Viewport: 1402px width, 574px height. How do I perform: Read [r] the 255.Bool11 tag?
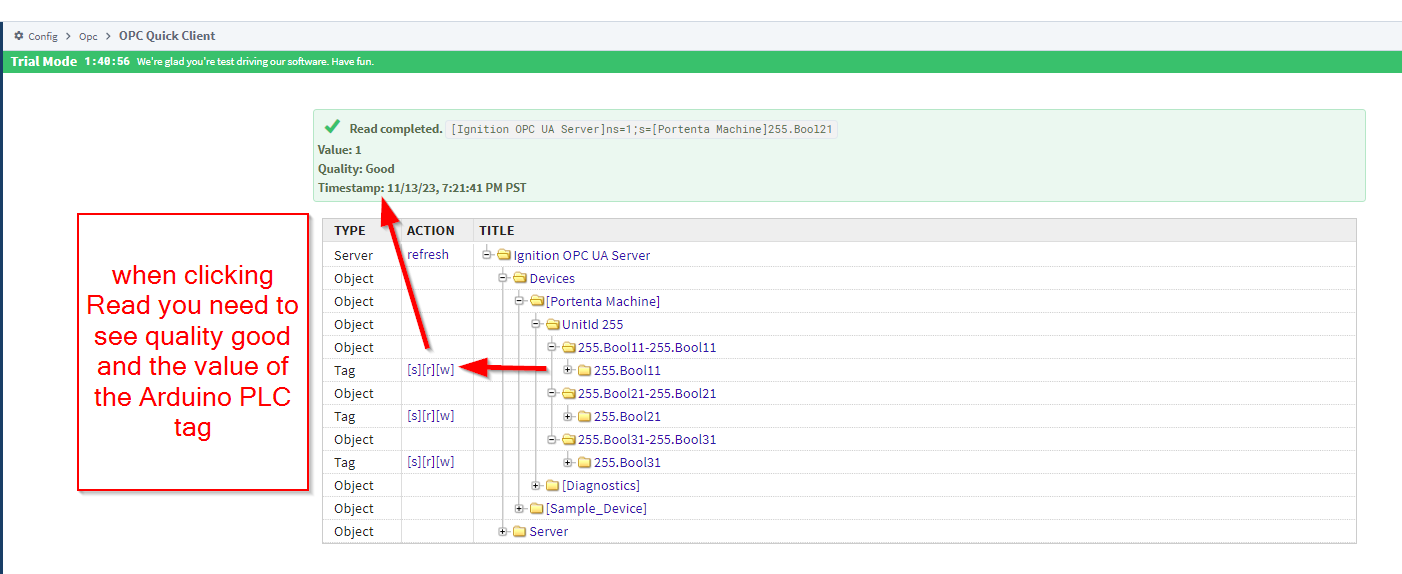[x=428, y=370]
